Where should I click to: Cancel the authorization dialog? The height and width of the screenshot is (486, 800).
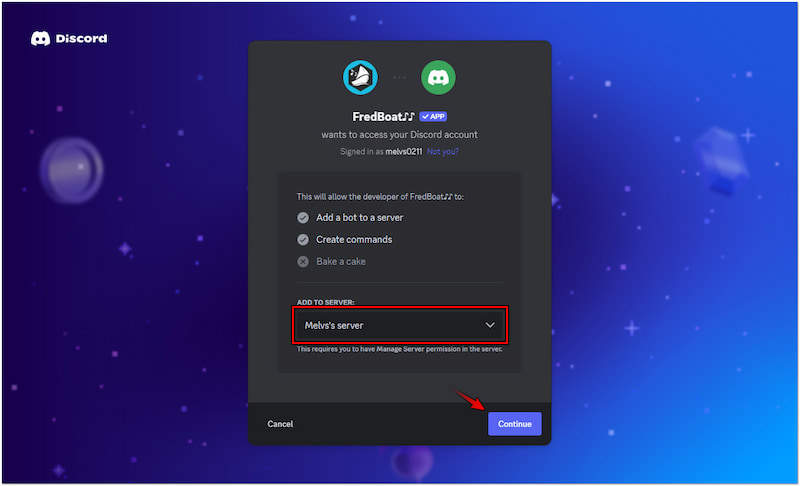280,424
